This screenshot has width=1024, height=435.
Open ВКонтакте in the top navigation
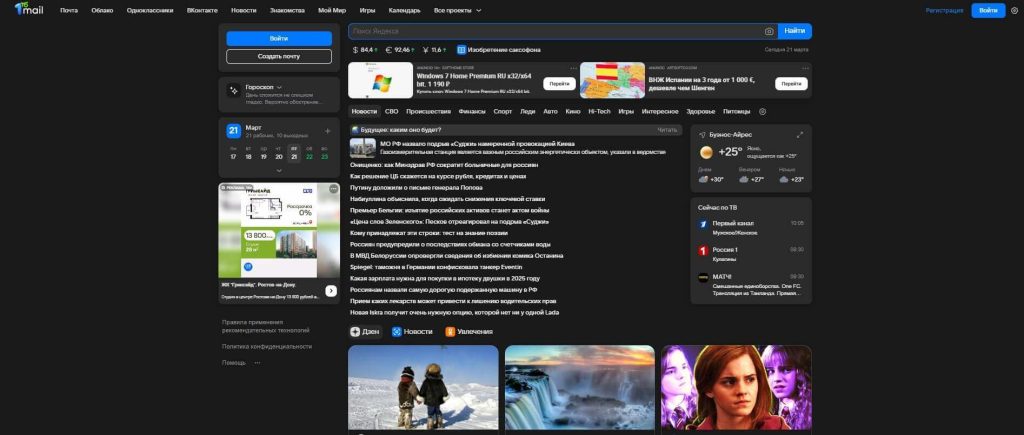202,10
